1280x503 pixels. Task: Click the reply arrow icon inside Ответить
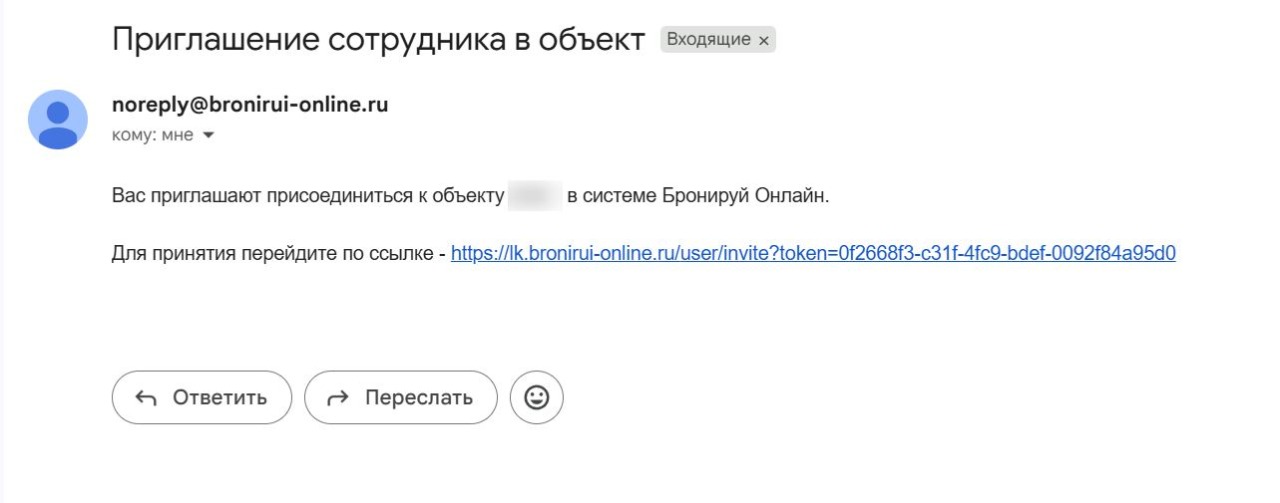point(146,398)
